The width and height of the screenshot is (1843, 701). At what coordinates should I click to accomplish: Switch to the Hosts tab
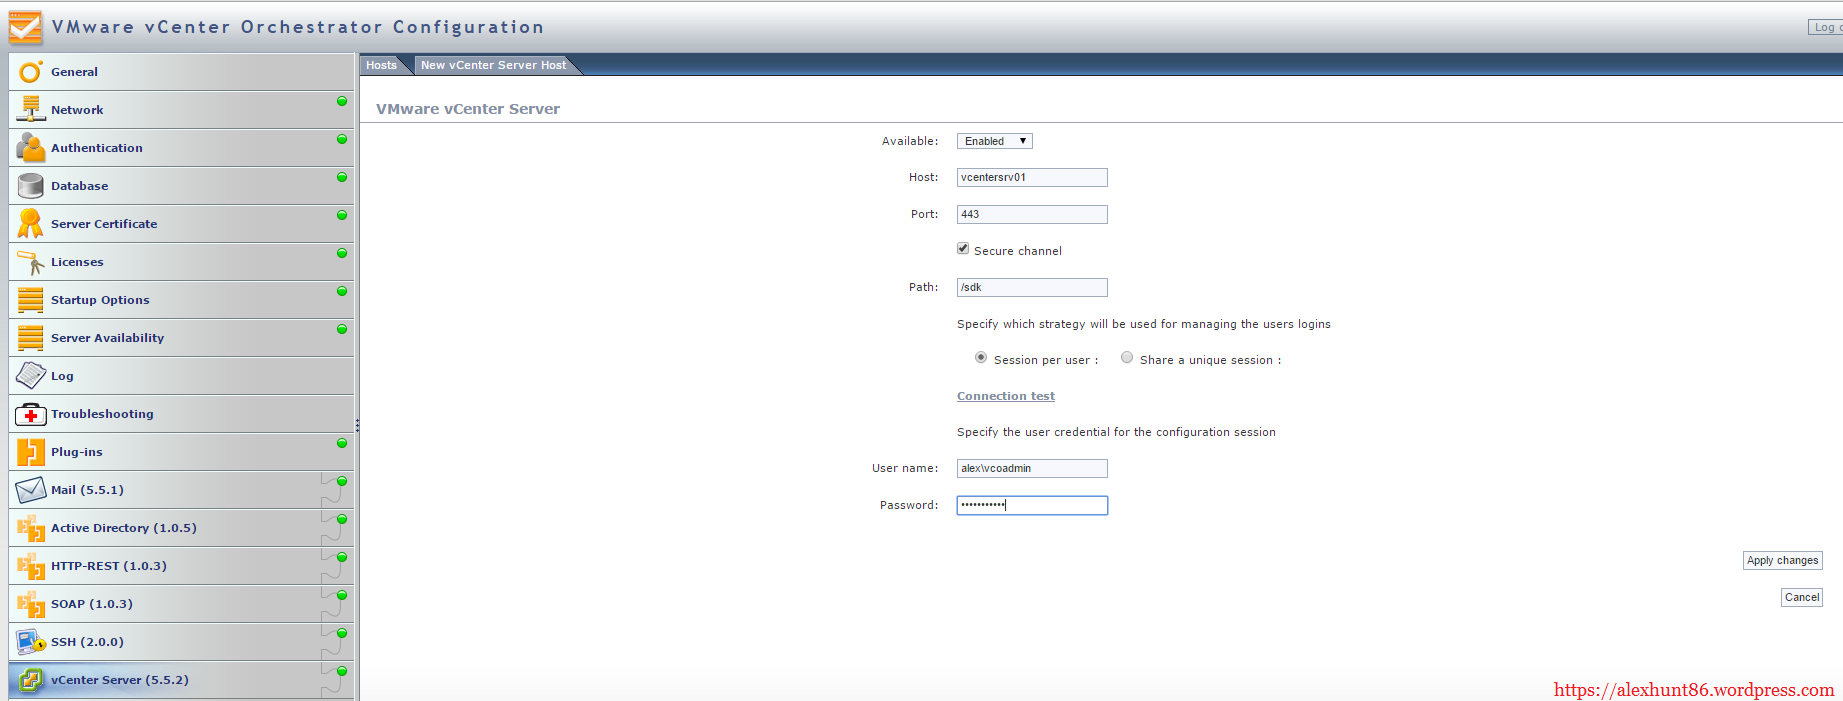click(x=381, y=65)
